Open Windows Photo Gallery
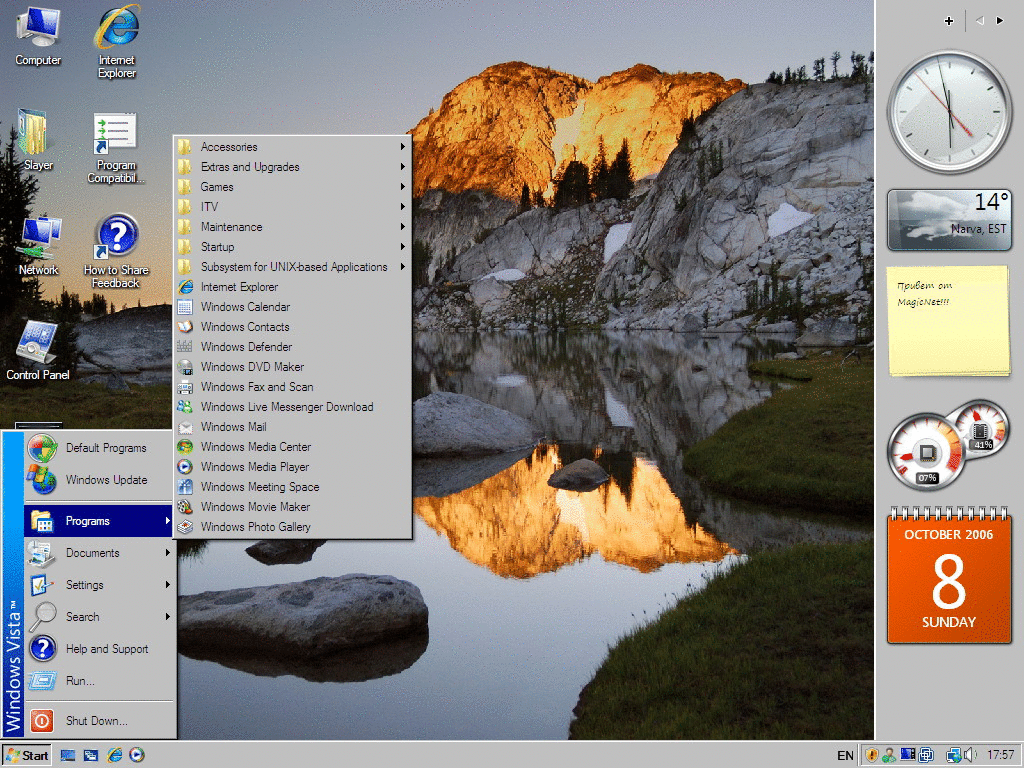This screenshot has height=768, width=1024. pos(293,527)
